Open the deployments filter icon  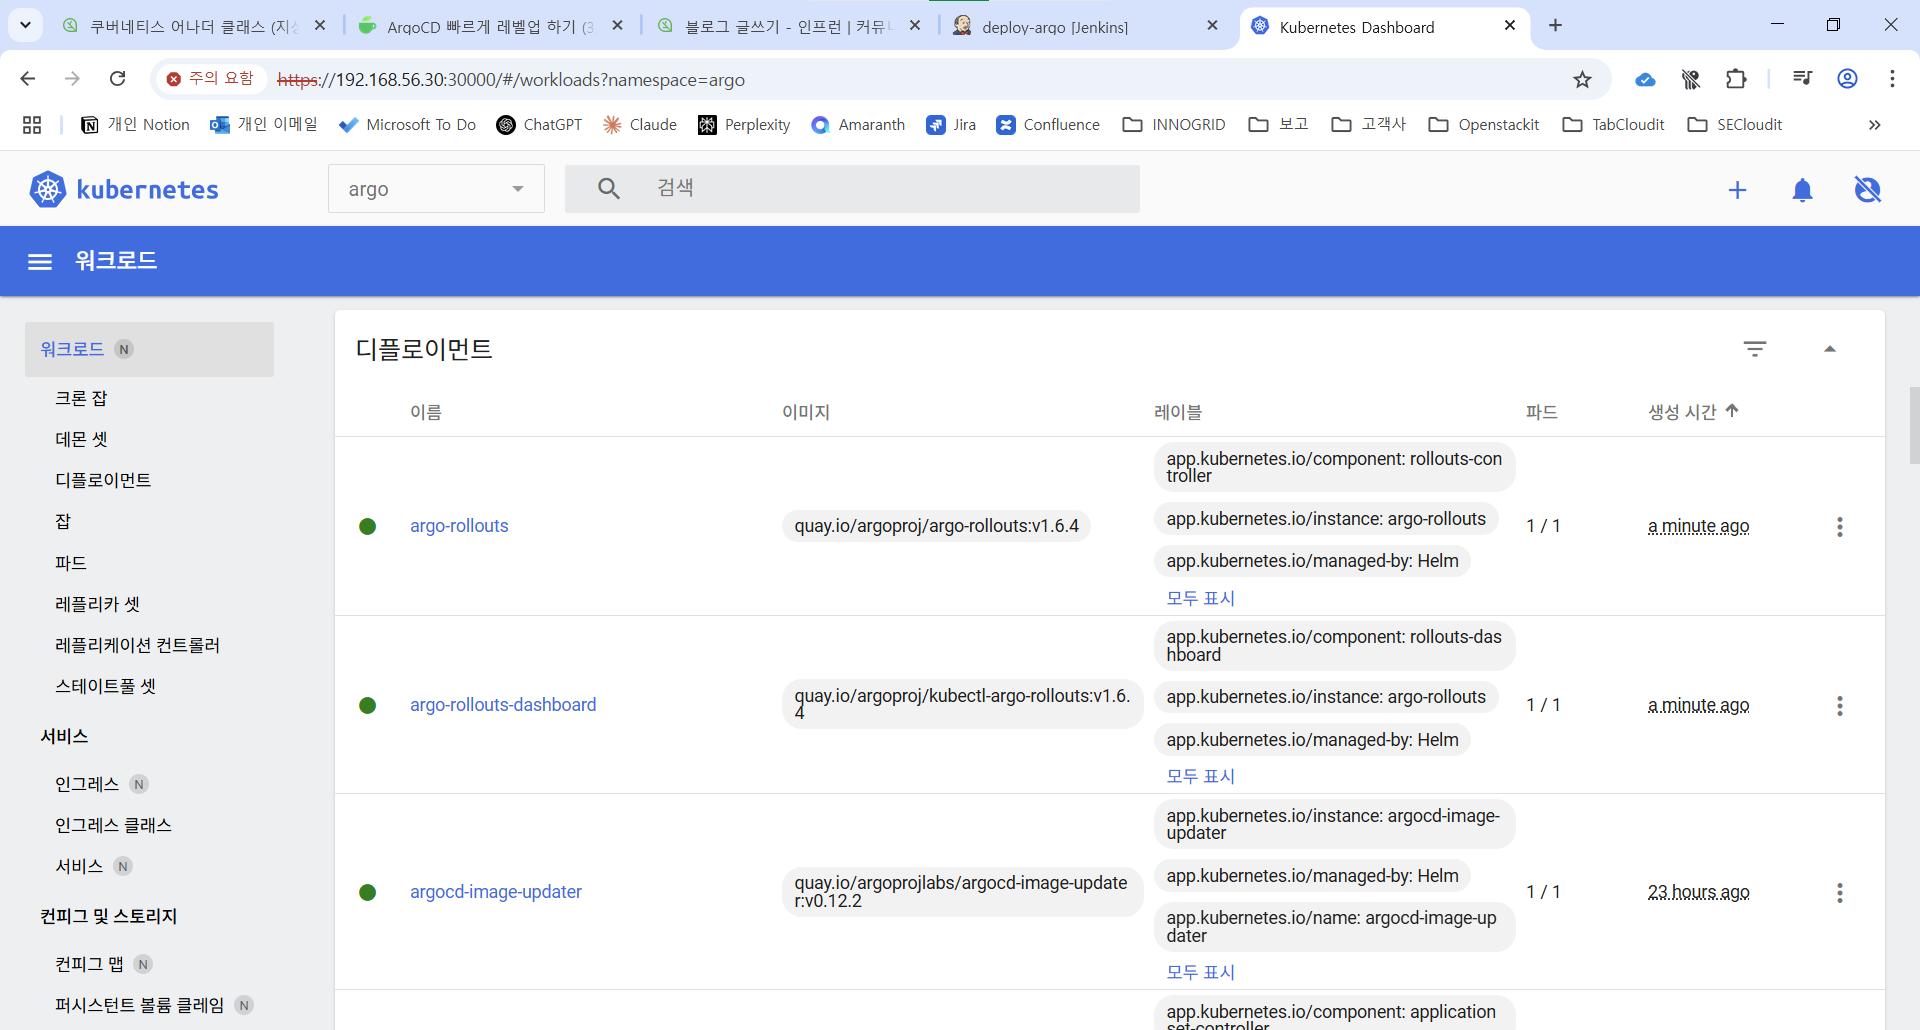1755,349
